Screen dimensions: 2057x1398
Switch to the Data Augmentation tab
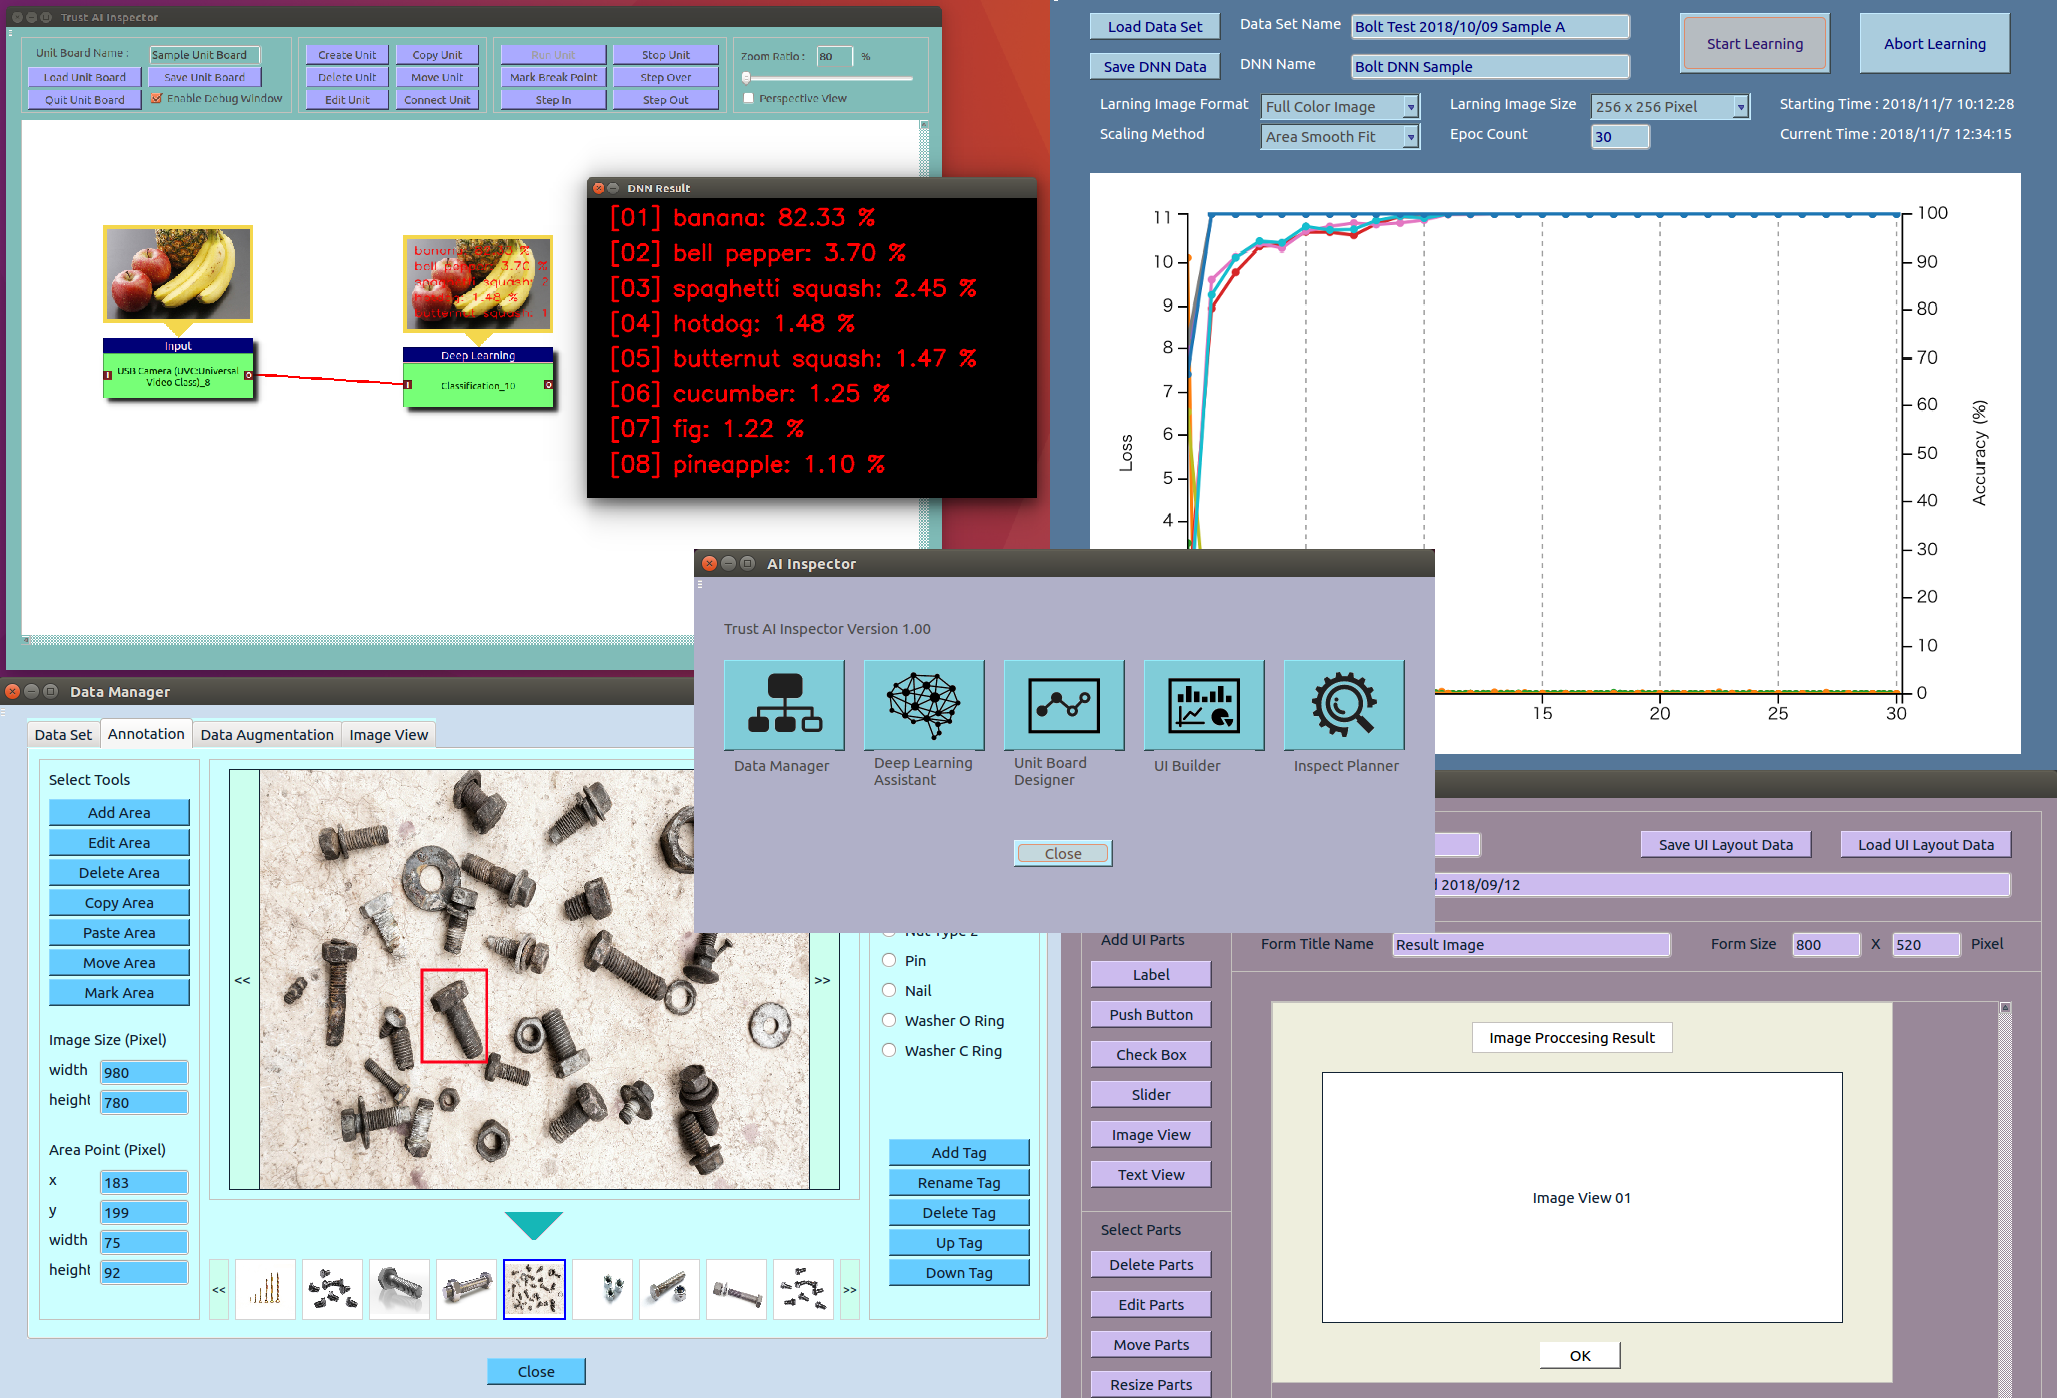click(267, 734)
